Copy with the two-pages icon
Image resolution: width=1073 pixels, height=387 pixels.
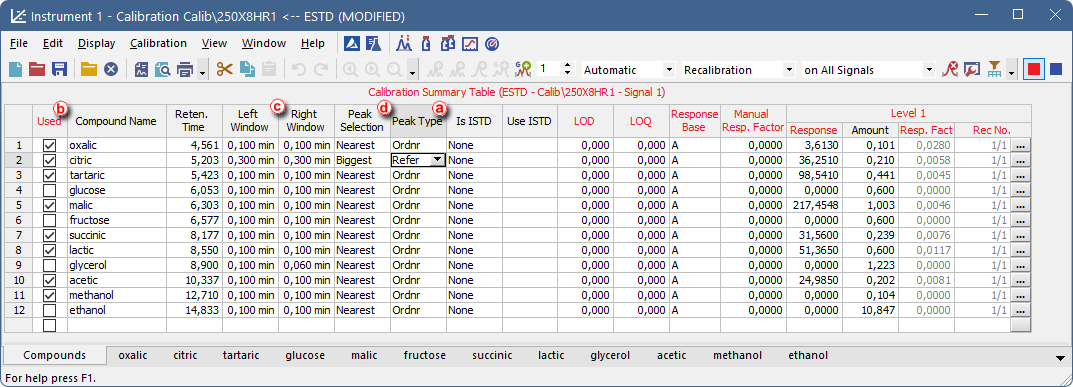click(247, 69)
